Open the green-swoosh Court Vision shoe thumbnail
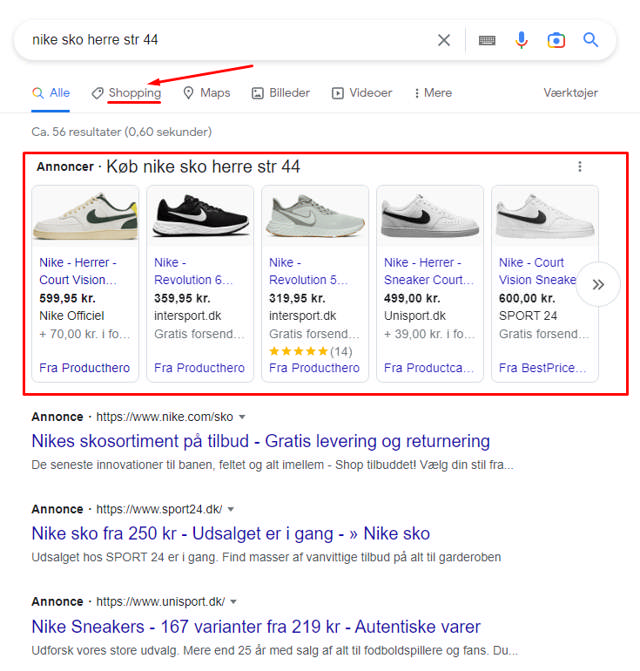The width and height of the screenshot is (640, 671). point(86,216)
